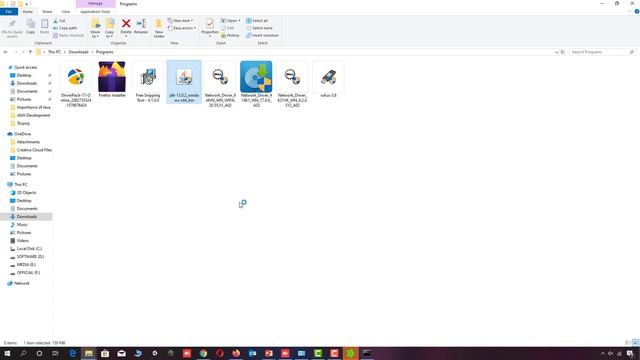This screenshot has width=640, height=360.
Task: Open Firefox from the taskbar
Action: coord(236,353)
